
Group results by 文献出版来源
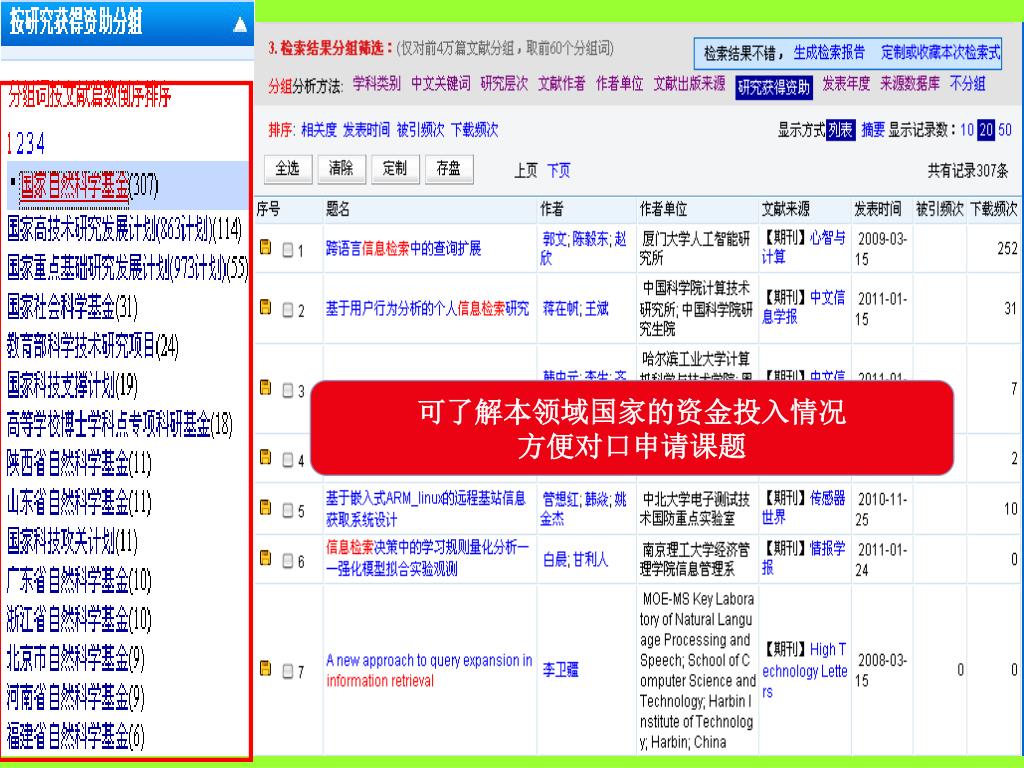pyautogui.click(x=690, y=84)
